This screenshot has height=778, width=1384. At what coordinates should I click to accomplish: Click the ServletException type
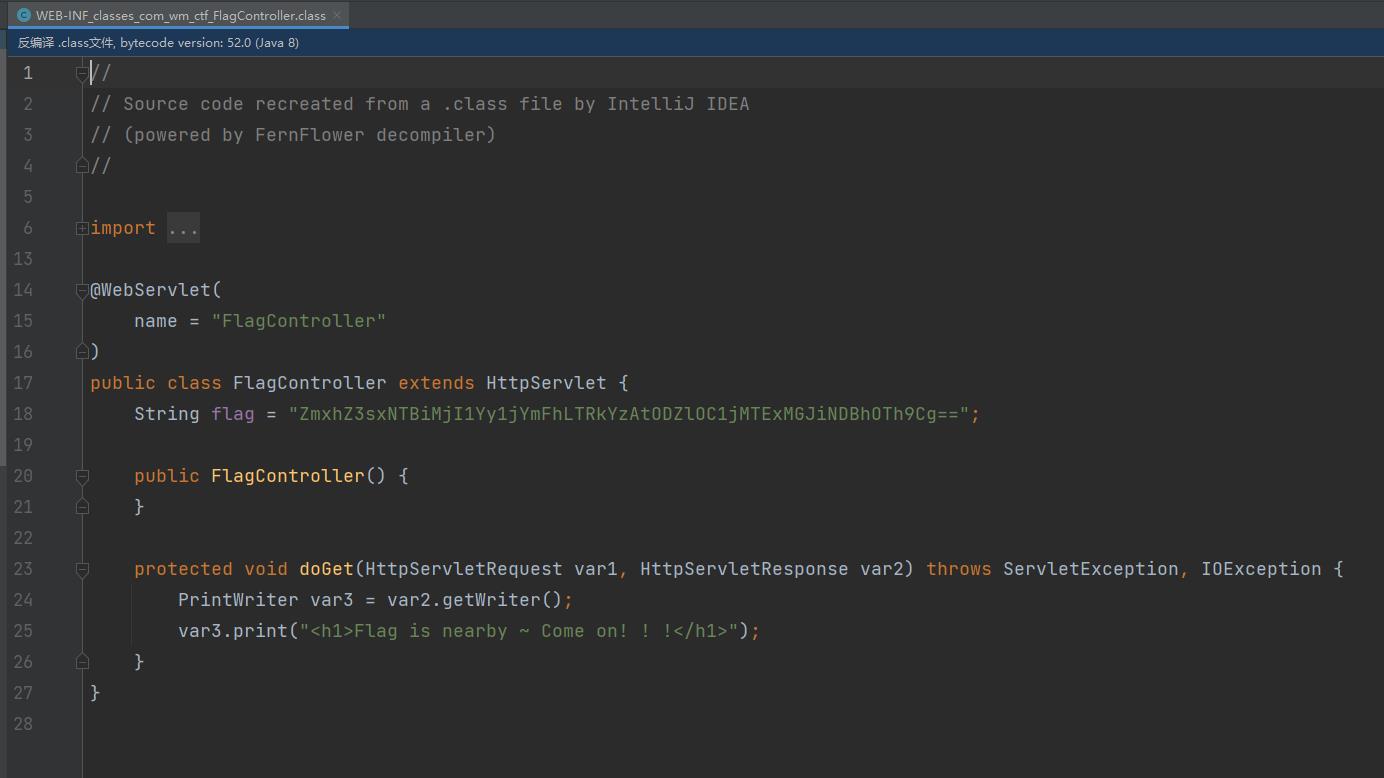pos(1091,569)
